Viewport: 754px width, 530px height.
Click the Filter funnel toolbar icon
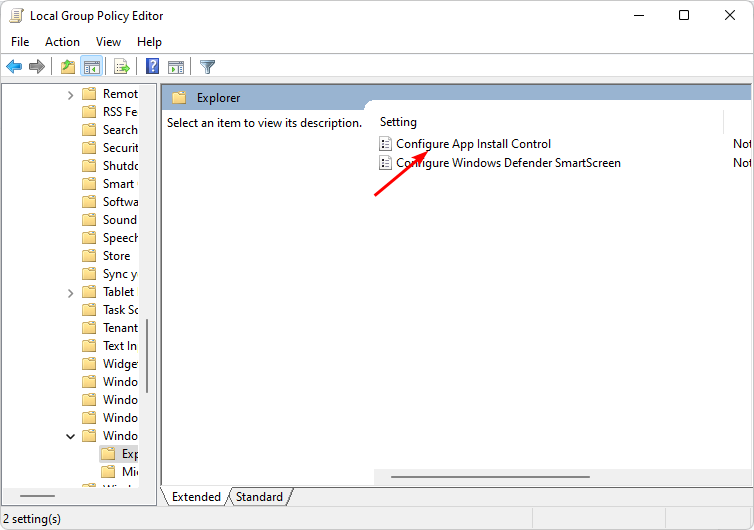207,66
